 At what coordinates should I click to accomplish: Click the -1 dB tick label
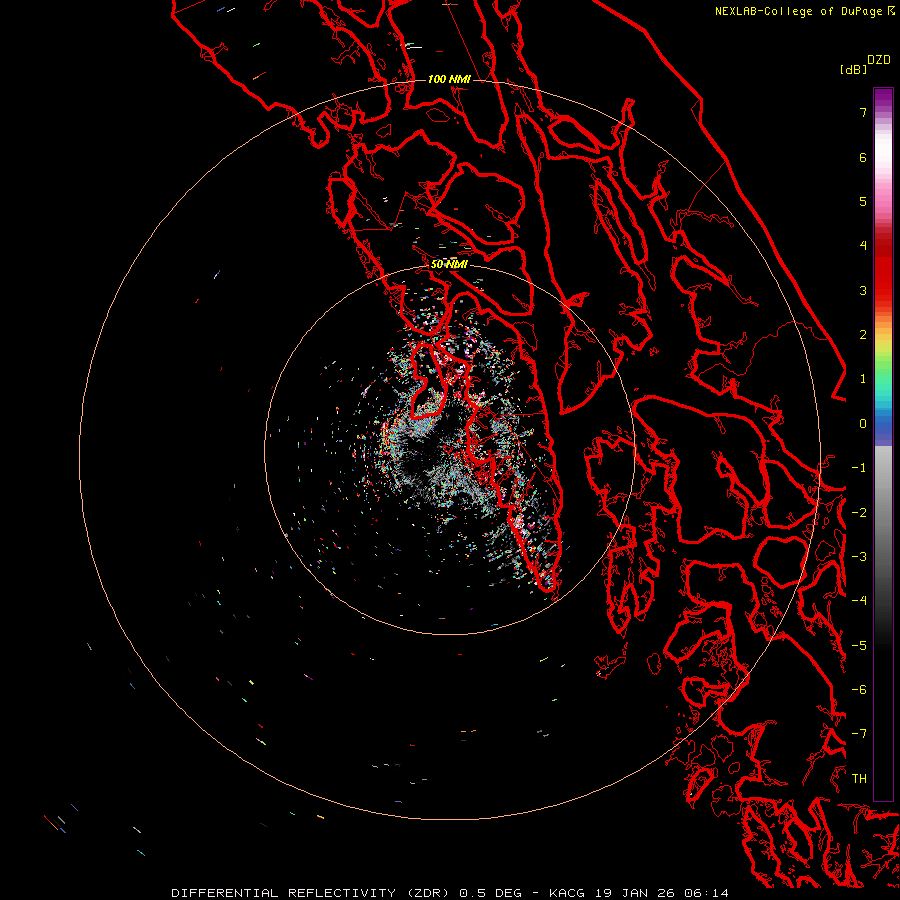click(x=859, y=468)
